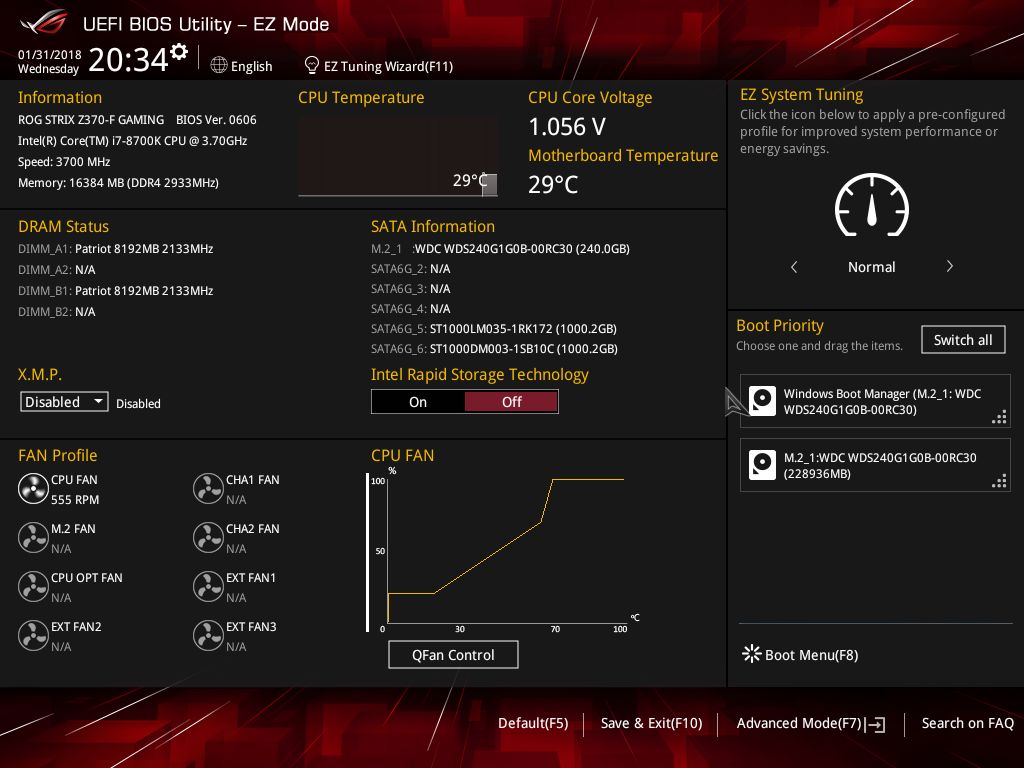The image size is (1024, 768).
Task: Turn Intel Rapid Storage Technology On
Action: 418,402
